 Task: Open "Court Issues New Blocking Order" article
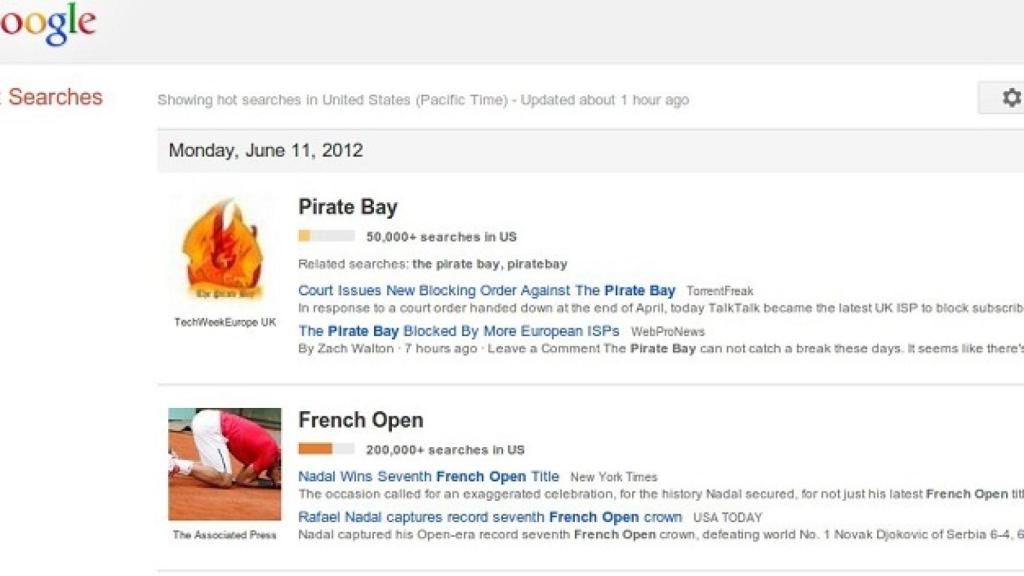pyautogui.click(x=486, y=291)
